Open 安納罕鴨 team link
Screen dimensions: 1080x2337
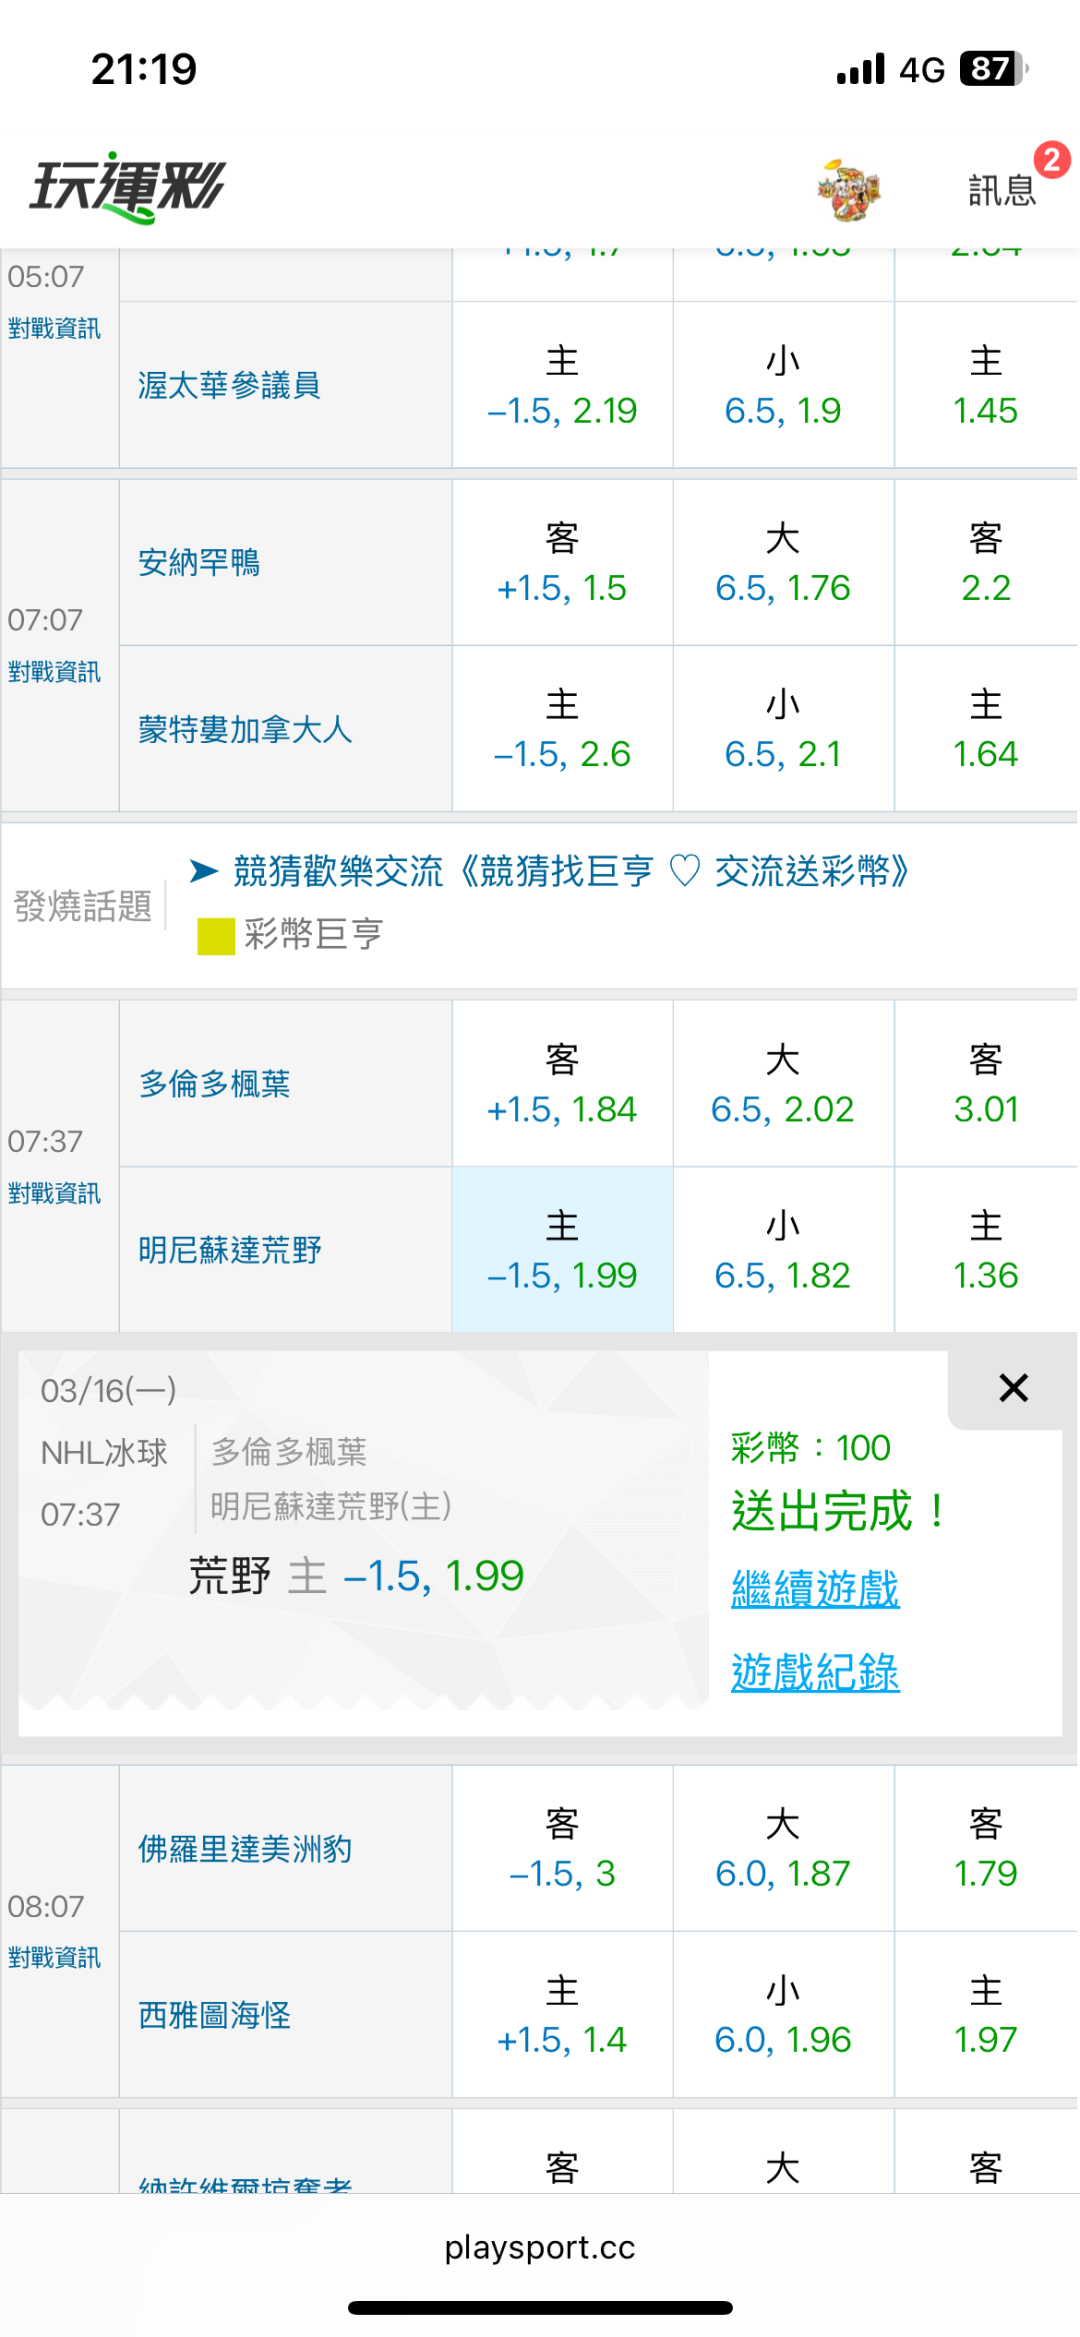point(199,563)
